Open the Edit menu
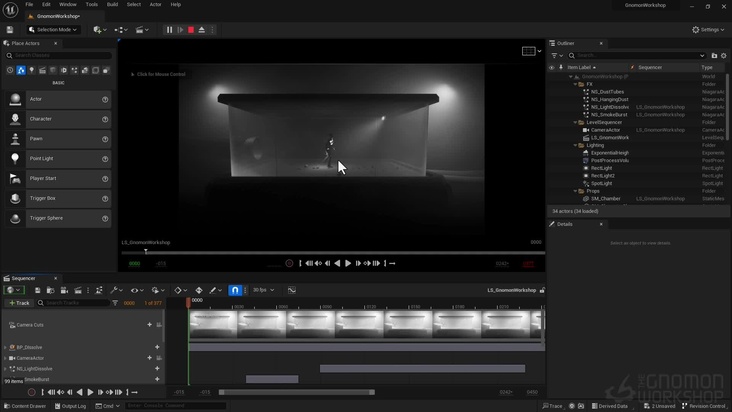Screen dimensions: 732x412 click(46, 5)
